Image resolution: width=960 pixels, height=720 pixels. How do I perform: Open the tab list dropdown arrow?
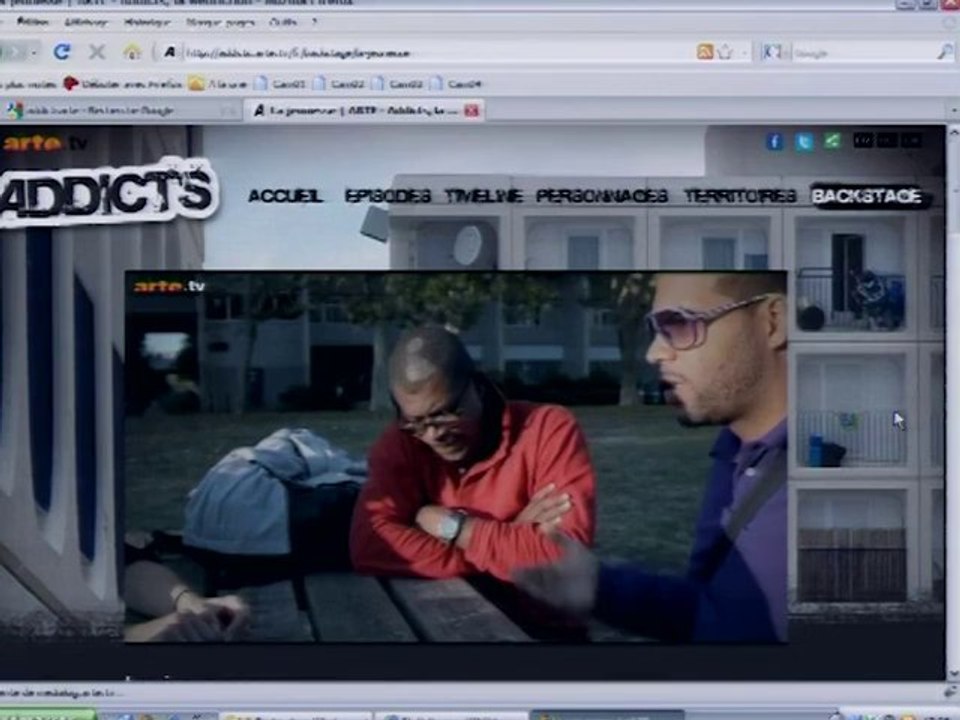(954, 111)
